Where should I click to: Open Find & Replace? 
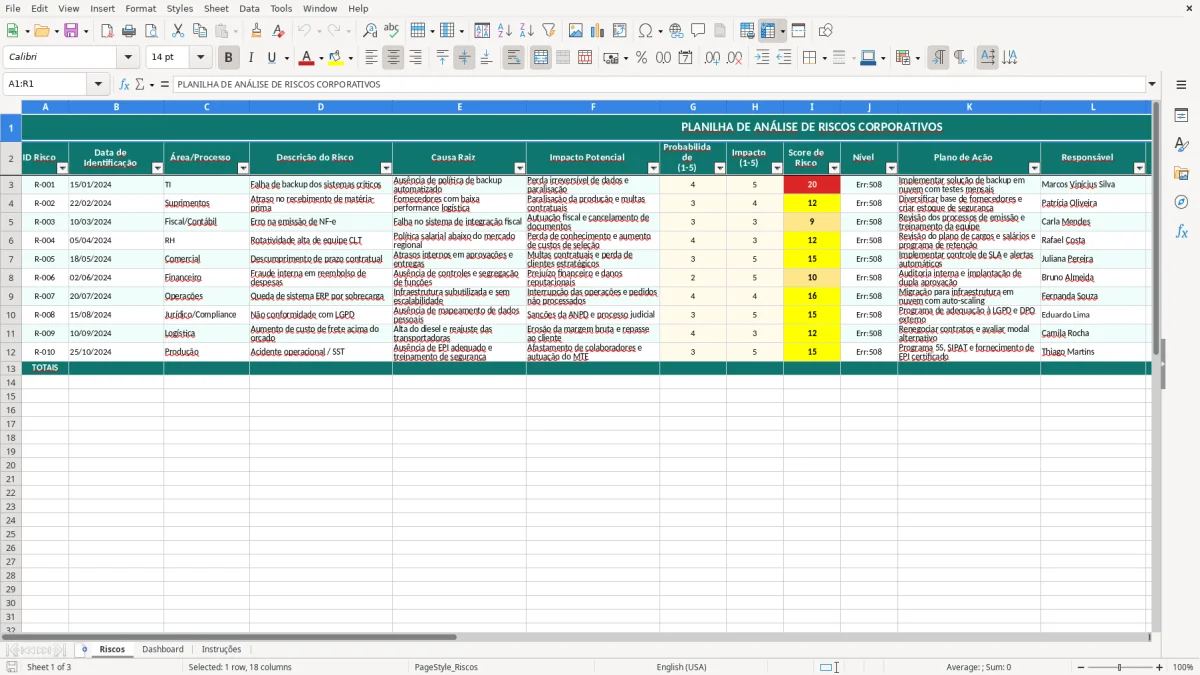(370, 31)
